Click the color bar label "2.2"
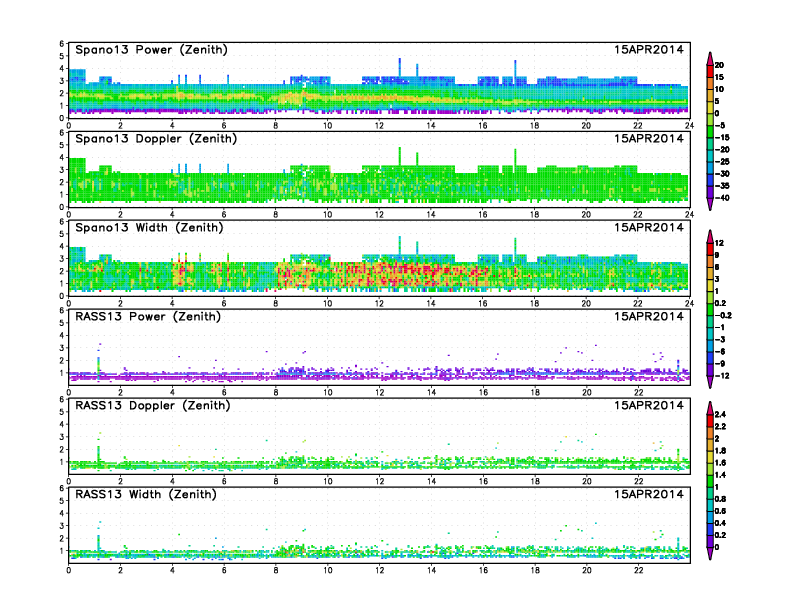 tap(721, 427)
